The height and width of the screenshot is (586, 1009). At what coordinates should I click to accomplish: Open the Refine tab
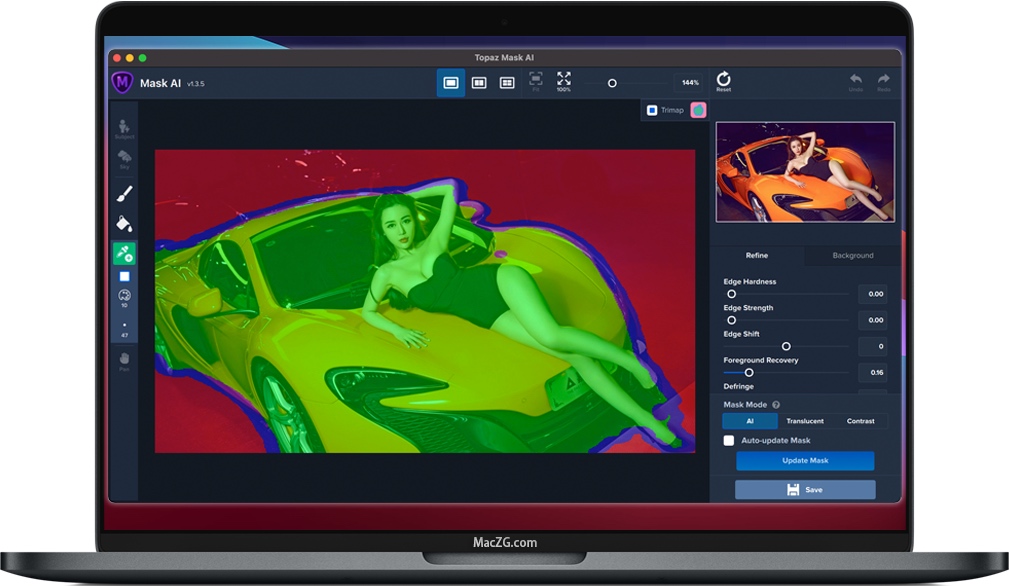click(x=757, y=255)
